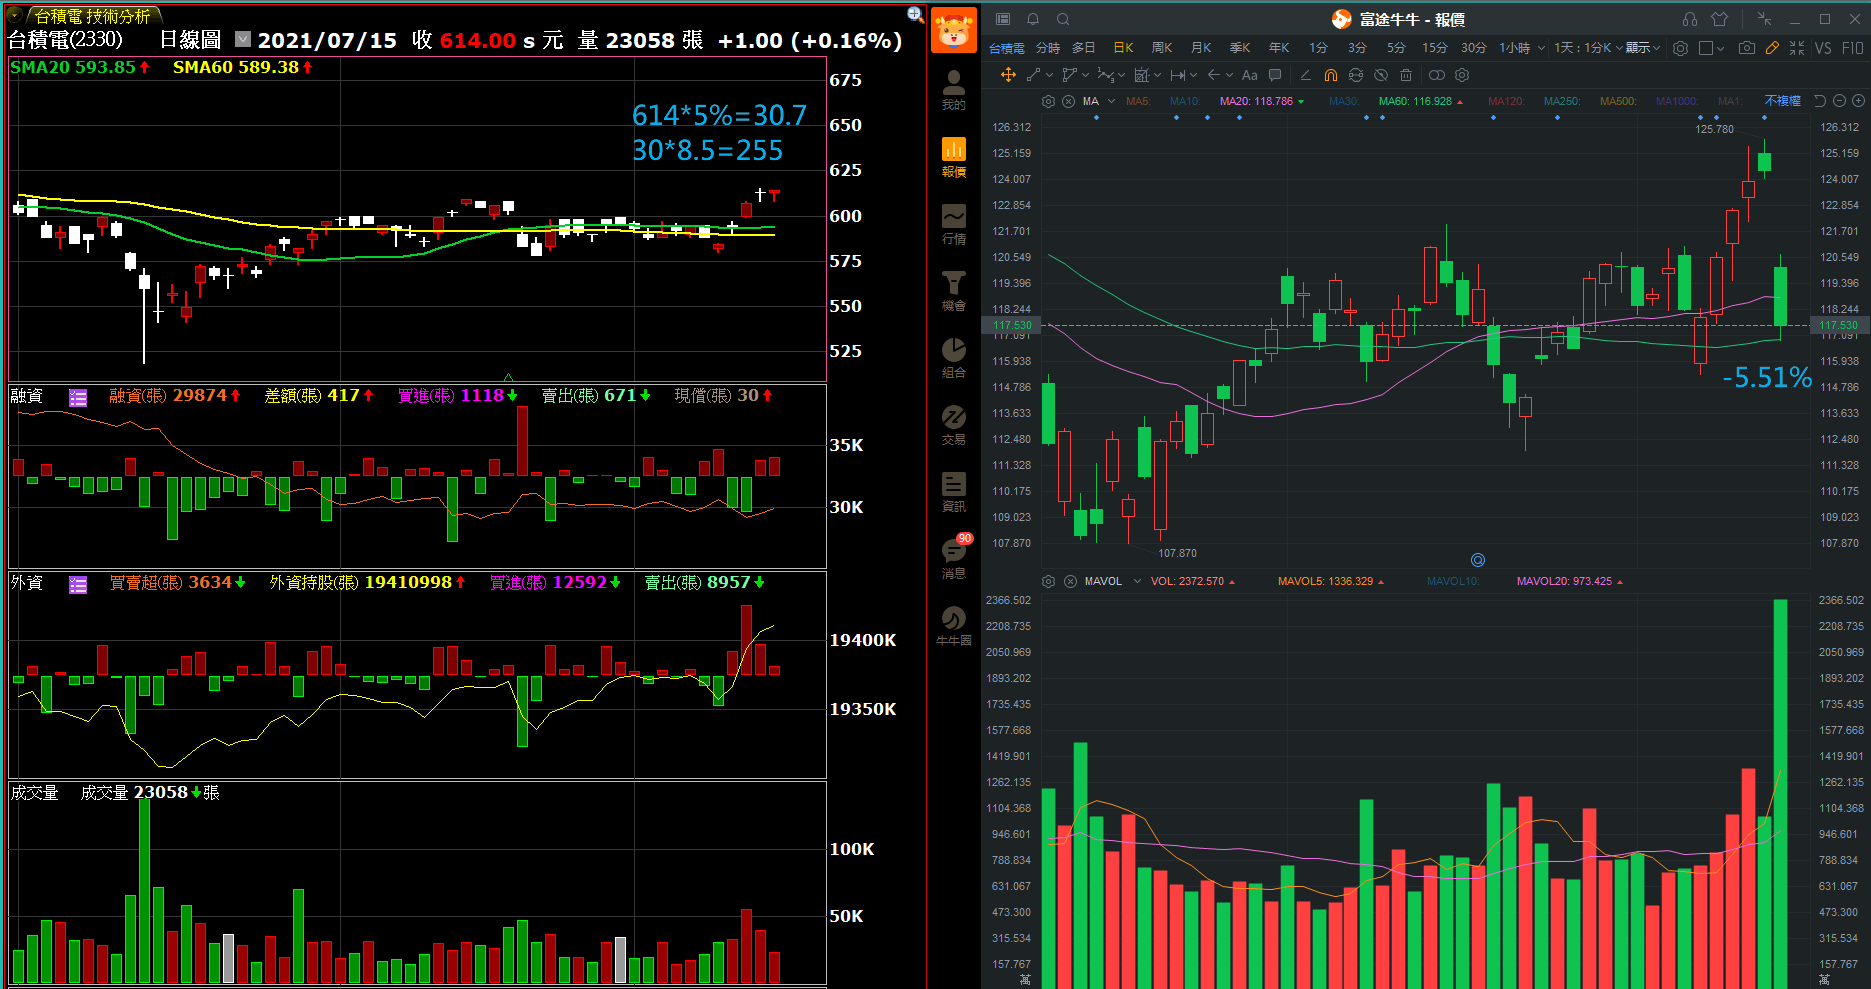Expand the 1小時 timeframe dropdown arrow
This screenshot has height=989, width=1871.
click(1541, 48)
